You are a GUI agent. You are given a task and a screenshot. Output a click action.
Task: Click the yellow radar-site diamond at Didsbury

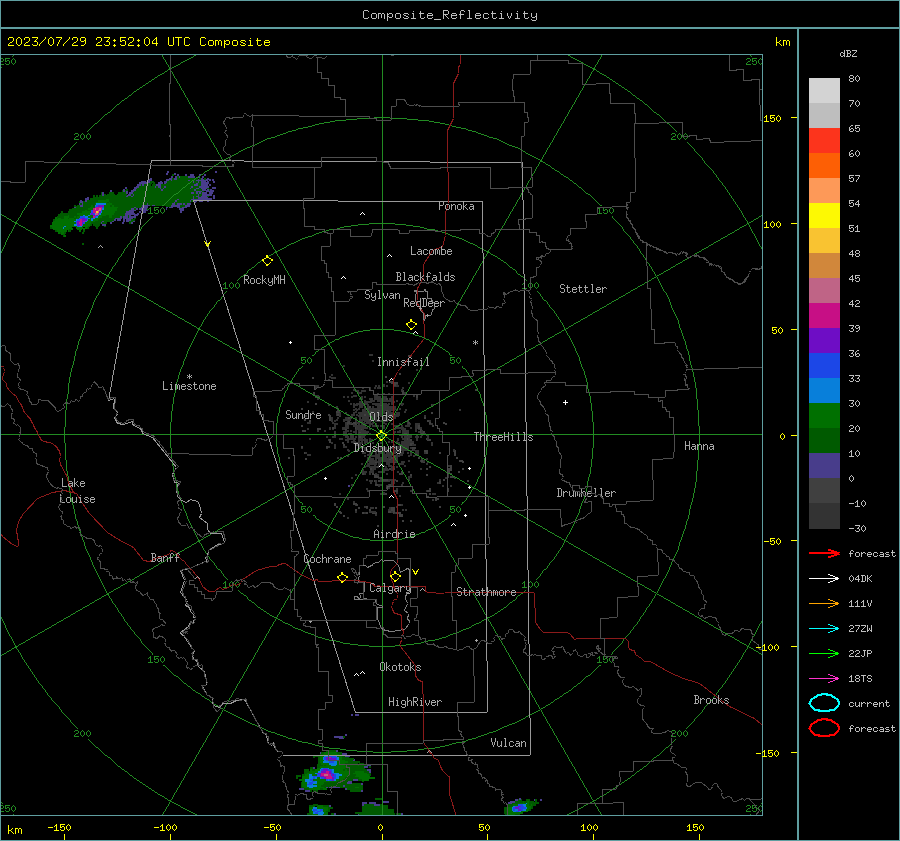[x=381, y=436]
